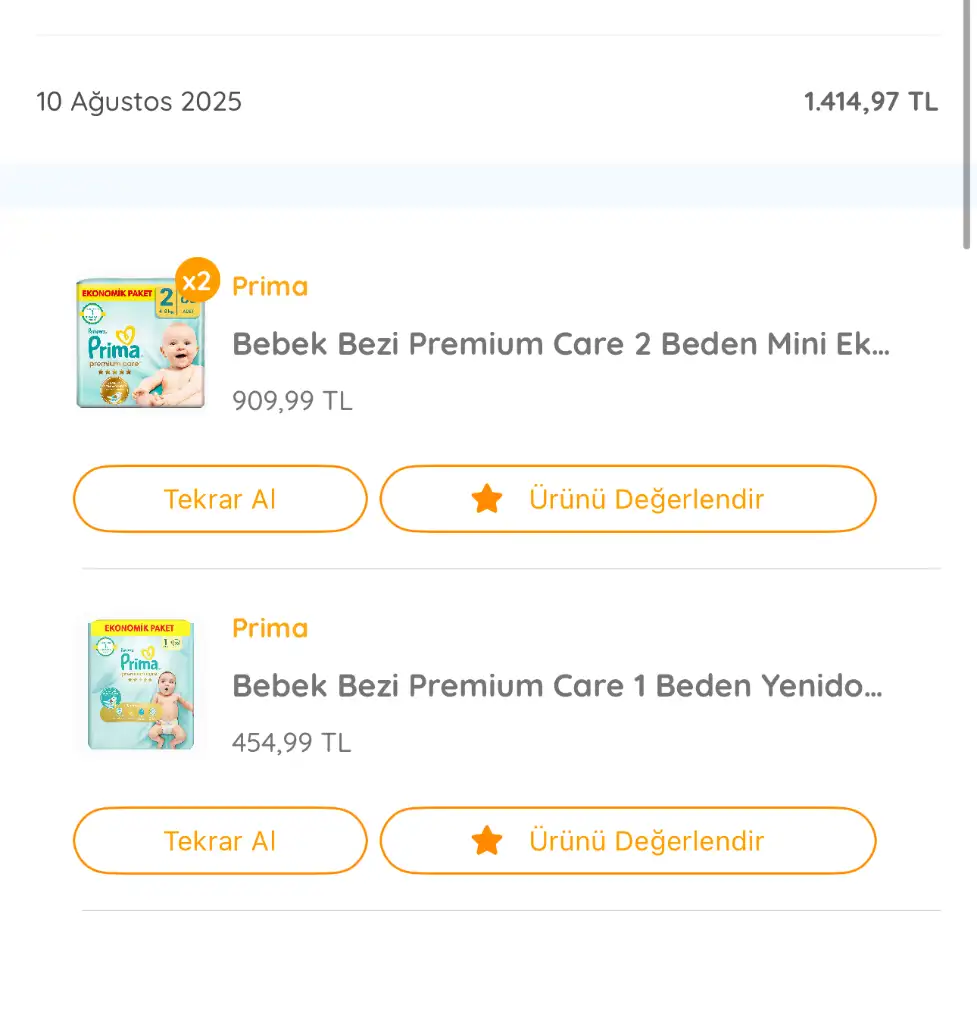
Task: Open the Prima size 1 package thumbnail
Action: 140,686
